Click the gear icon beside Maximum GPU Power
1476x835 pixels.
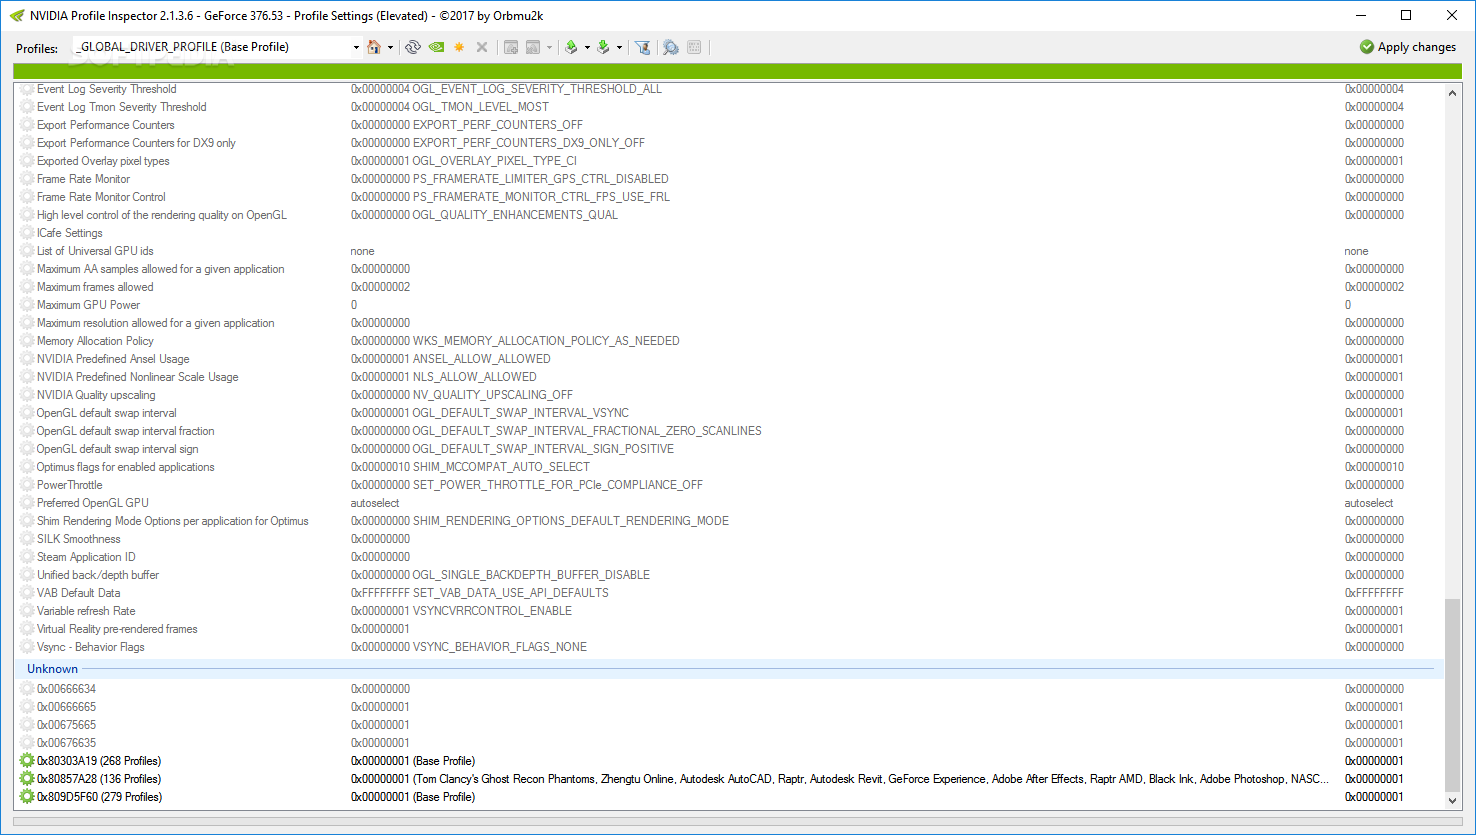(x=27, y=305)
